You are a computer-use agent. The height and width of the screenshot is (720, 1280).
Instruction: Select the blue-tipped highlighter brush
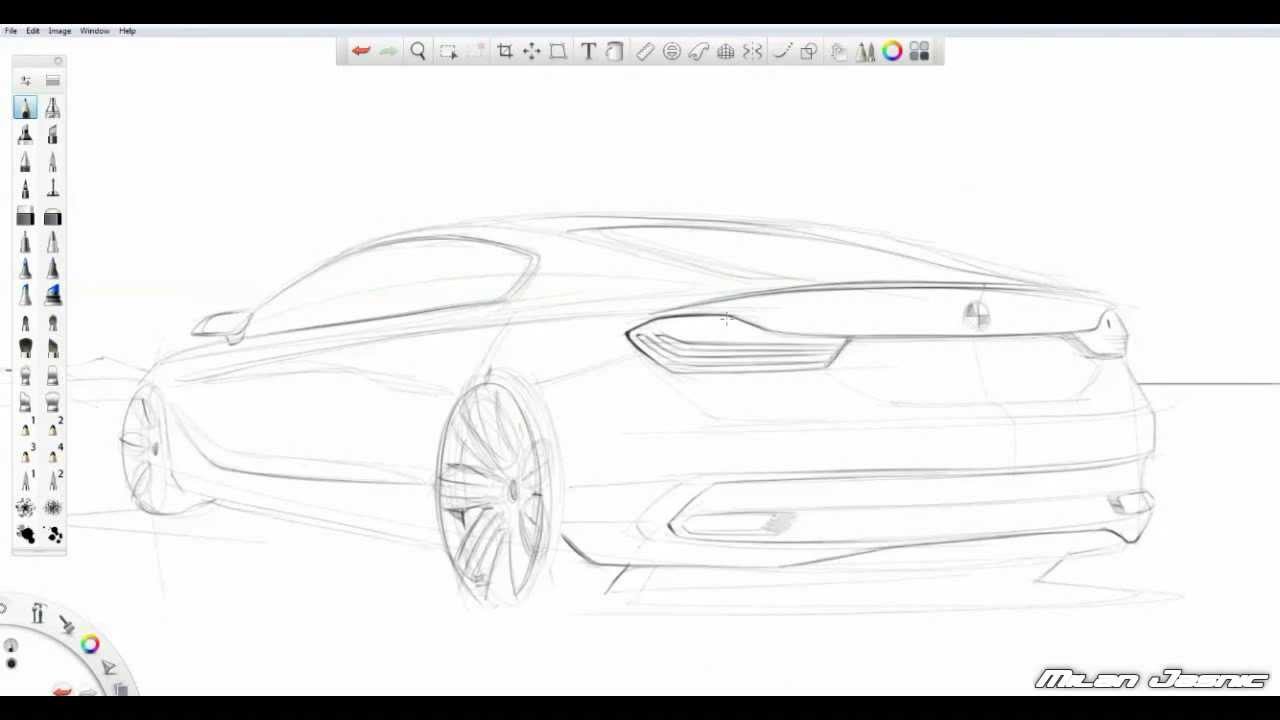click(x=52, y=295)
